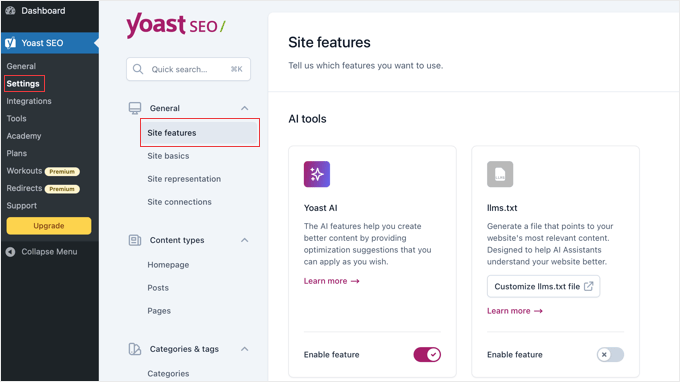Viewport: 680px width, 382px height.
Task: Follow Learn more link under Yoast AI
Action: (x=332, y=281)
